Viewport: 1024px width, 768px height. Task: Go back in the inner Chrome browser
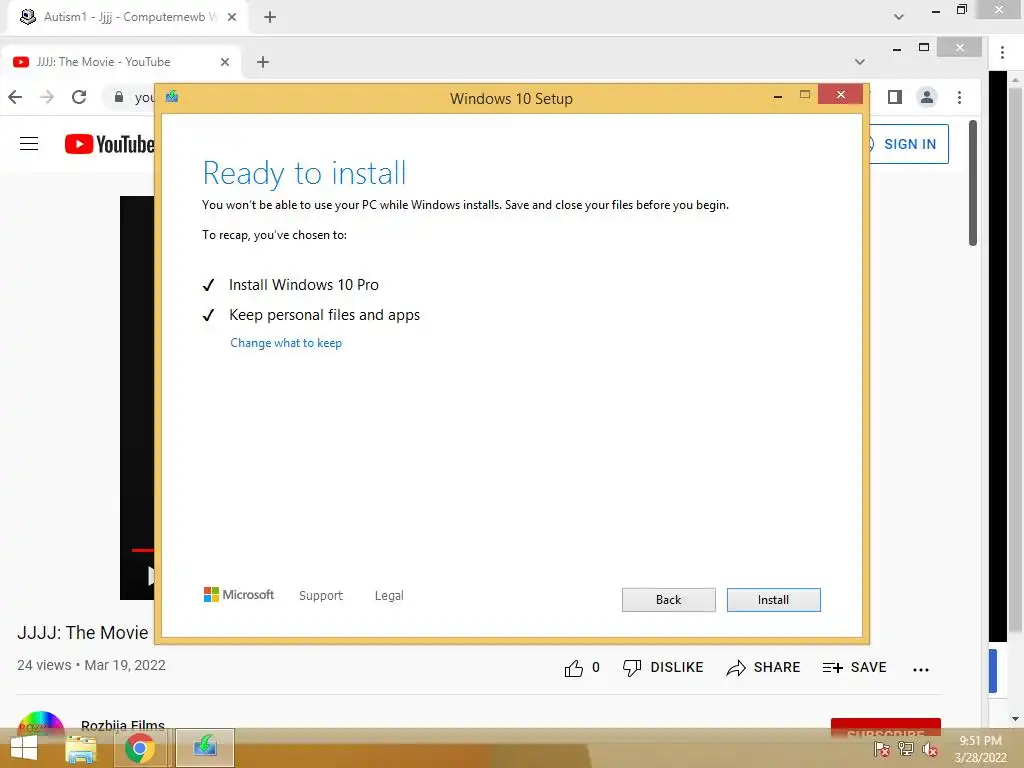(15, 97)
